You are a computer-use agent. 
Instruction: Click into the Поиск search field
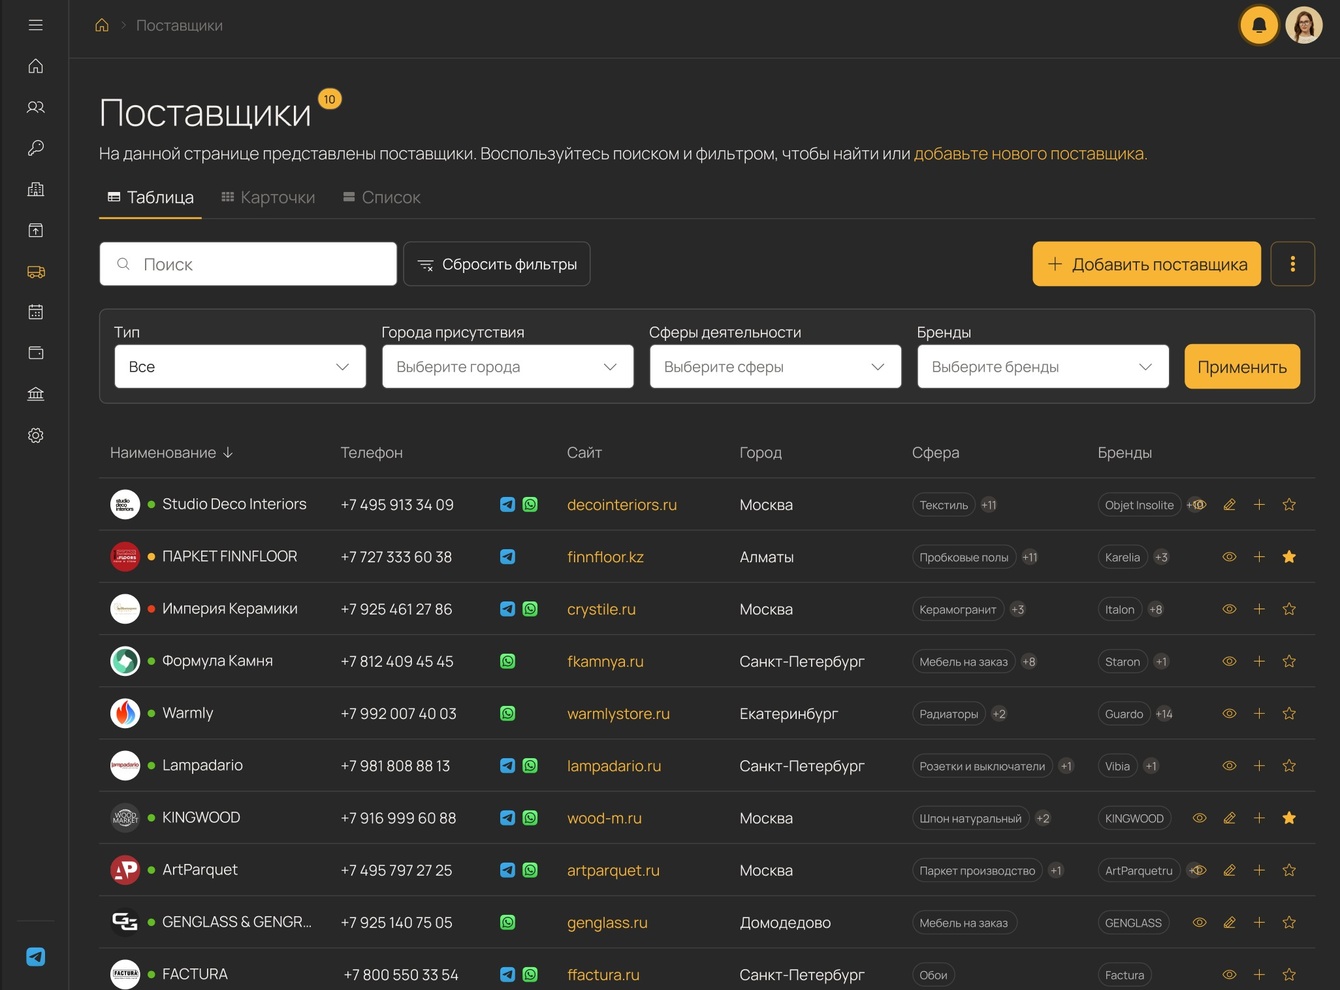click(x=248, y=264)
